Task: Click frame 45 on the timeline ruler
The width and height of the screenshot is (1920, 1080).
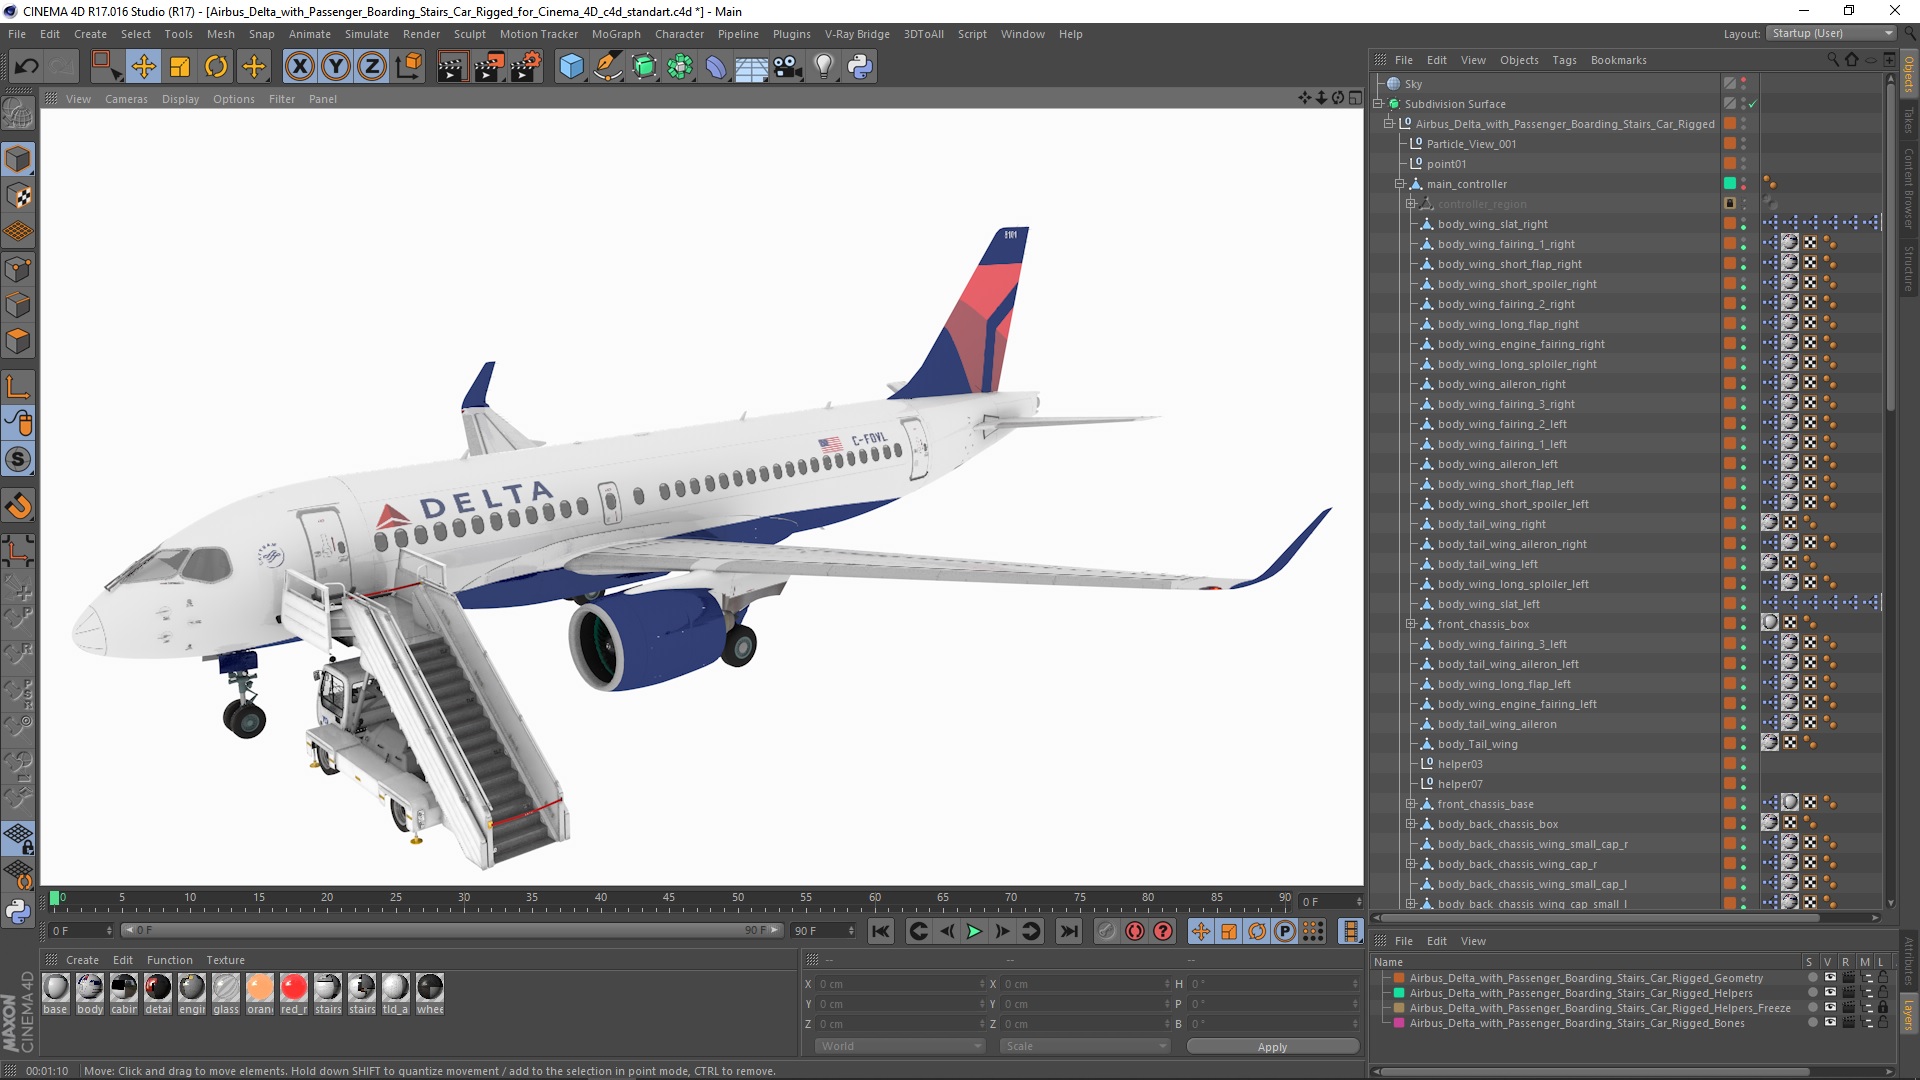Action: pos(669,898)
